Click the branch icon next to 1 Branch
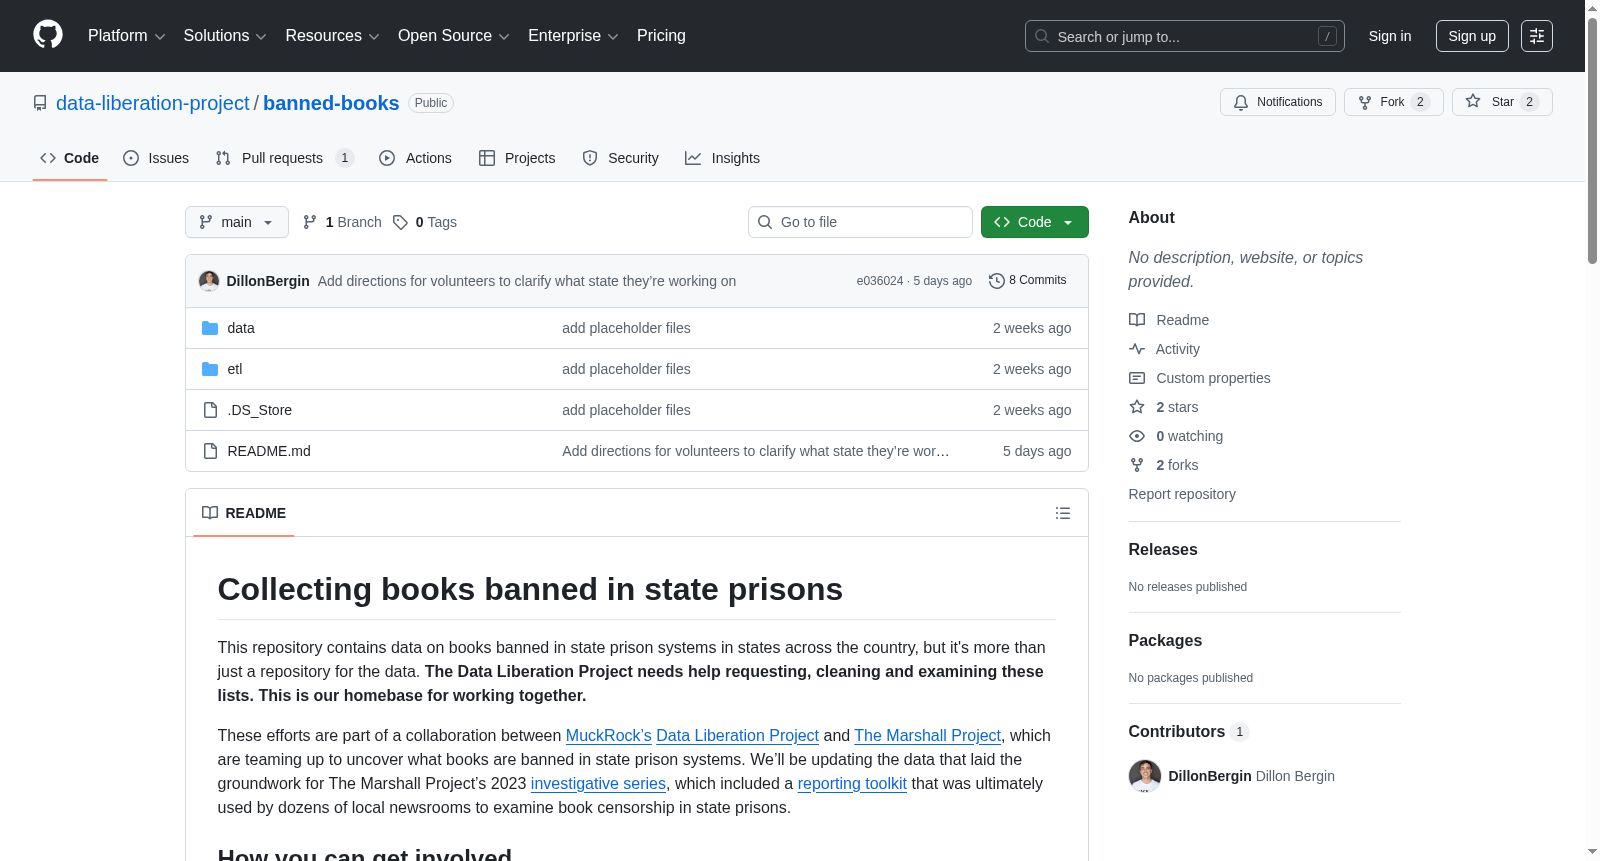This screenshot has height=861, width=1600. (310, 222)
